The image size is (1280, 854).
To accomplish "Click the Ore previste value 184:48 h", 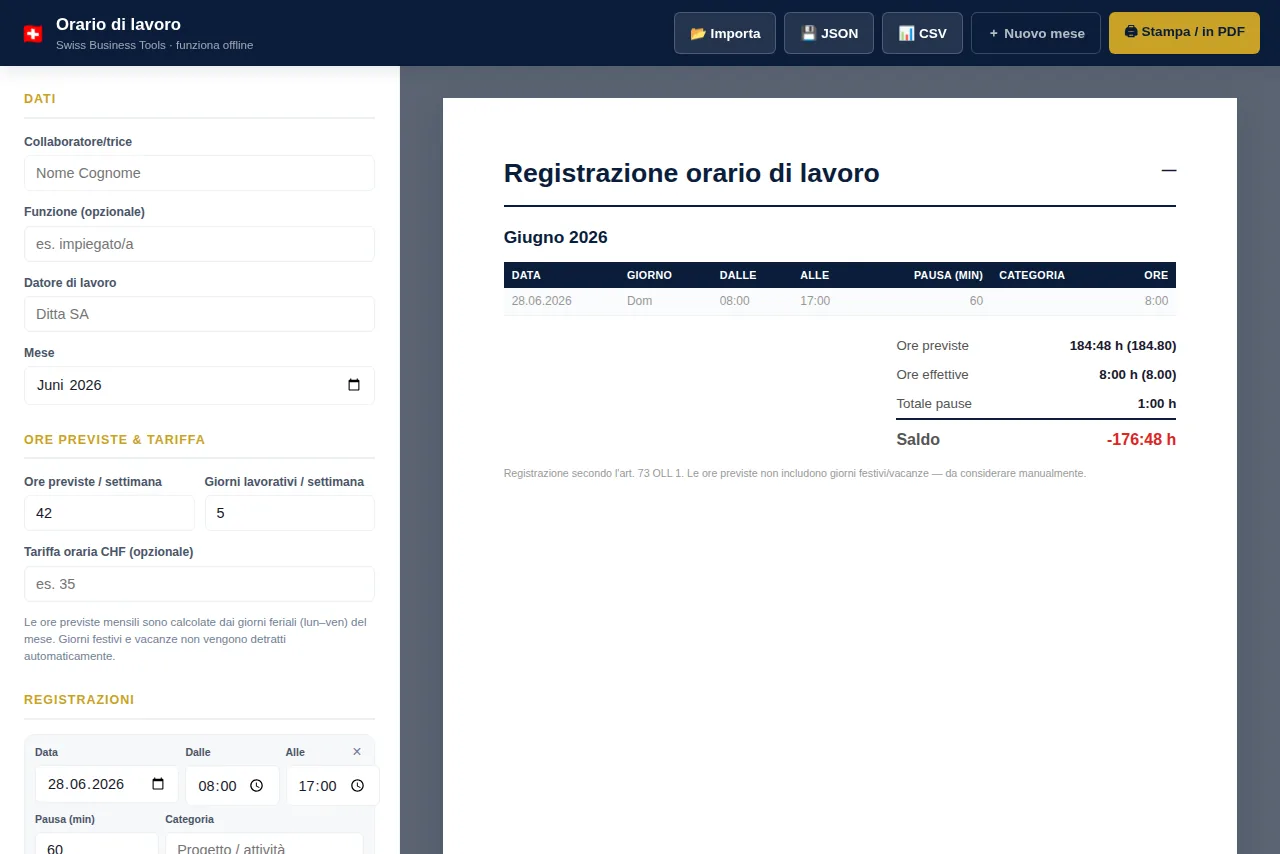I will click(x=1123, y=346).
